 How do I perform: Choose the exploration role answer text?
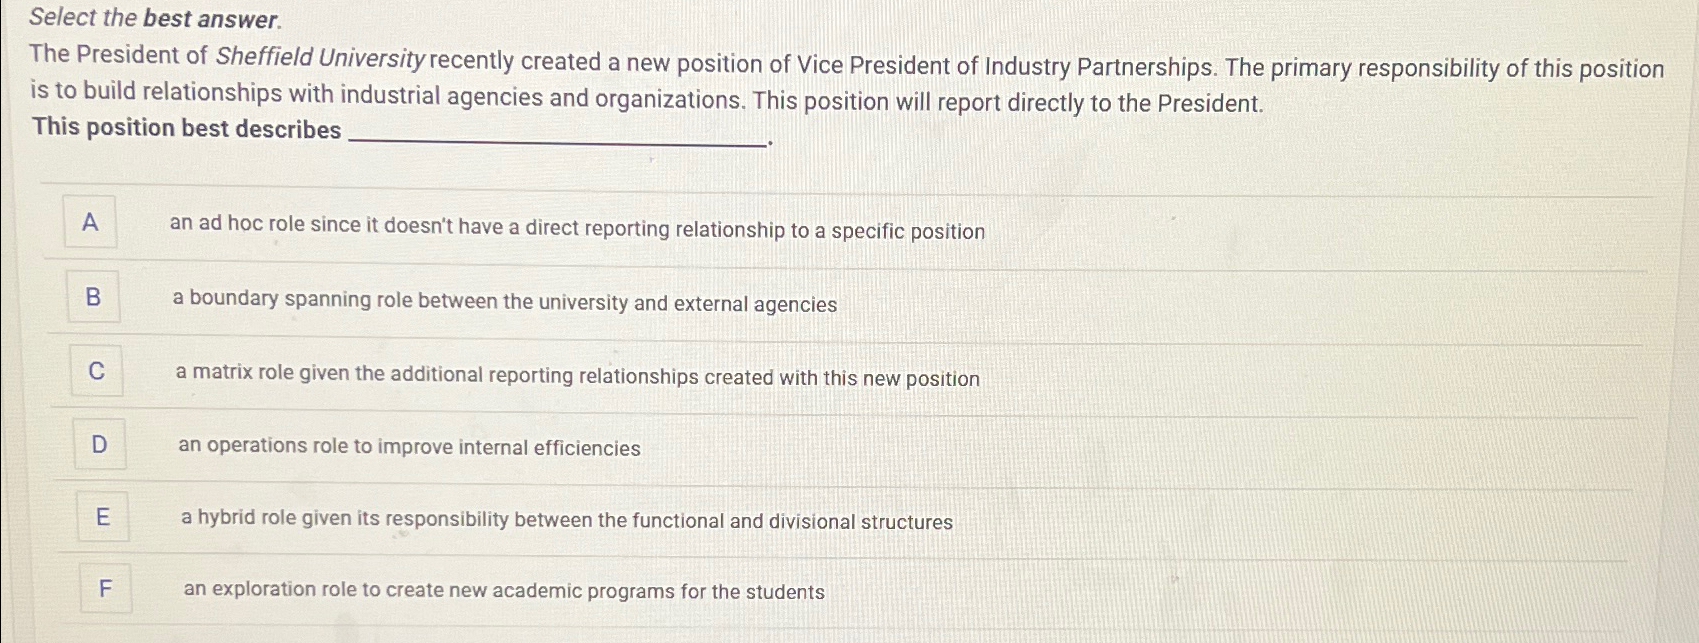pos(504,590)
